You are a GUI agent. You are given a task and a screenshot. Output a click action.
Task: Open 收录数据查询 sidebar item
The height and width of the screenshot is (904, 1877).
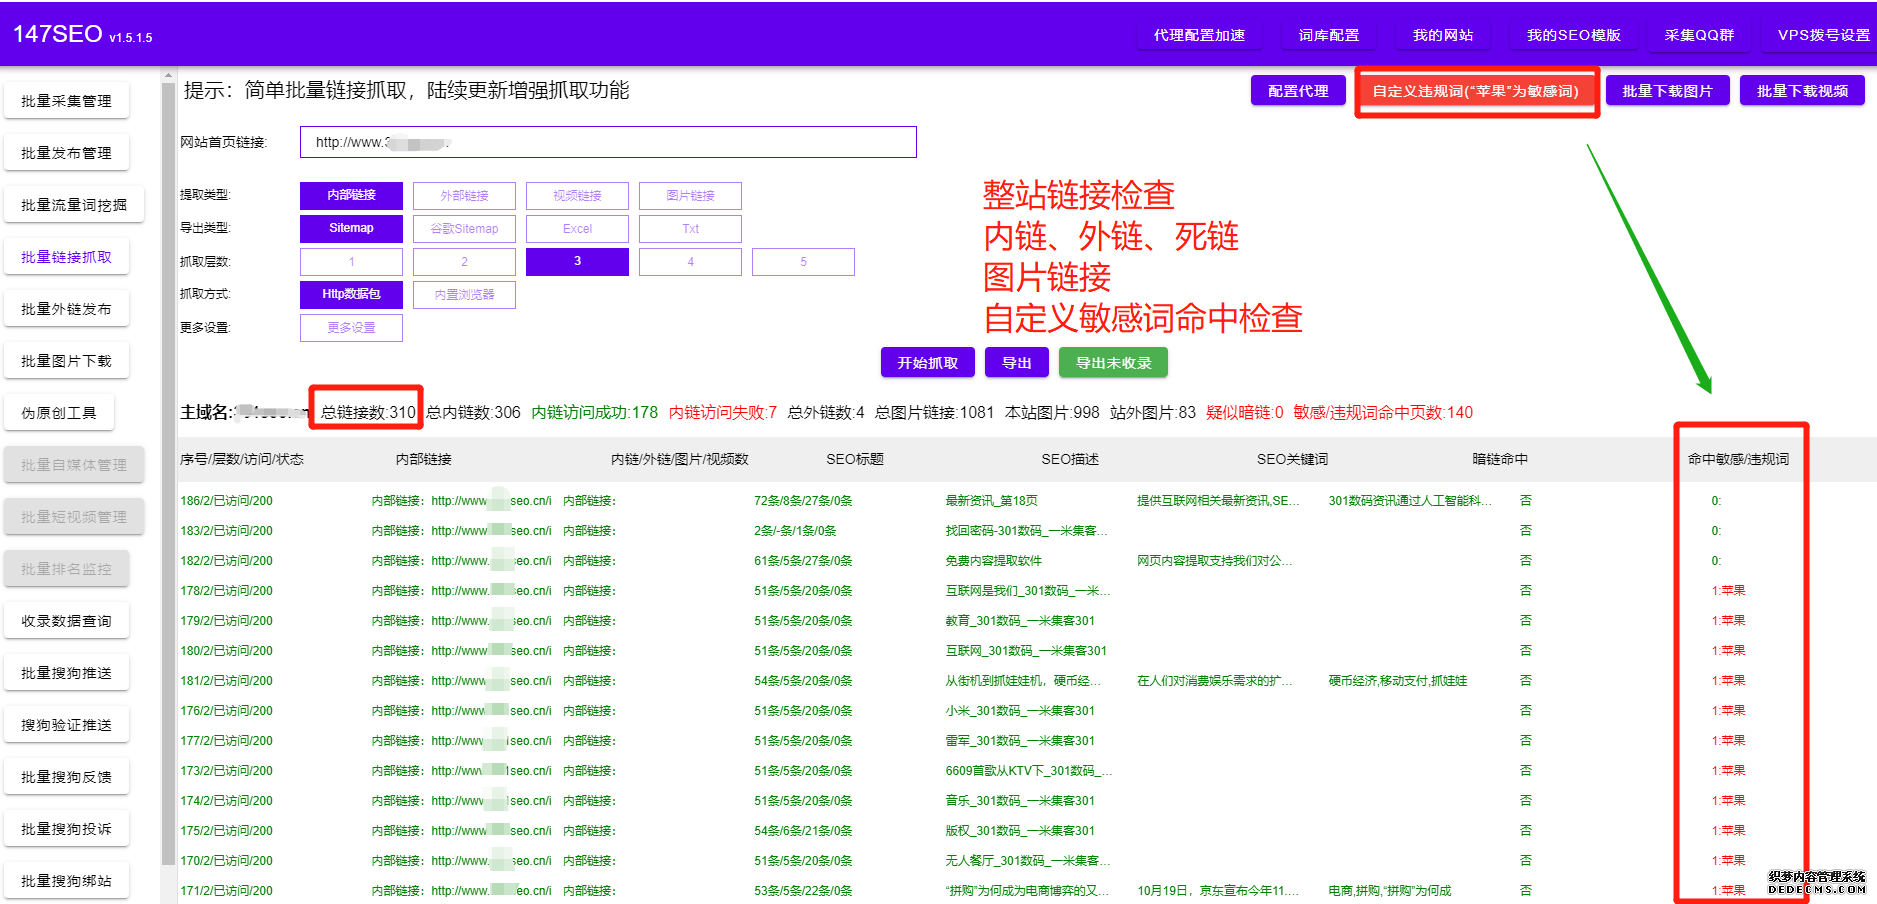(66, 621)
